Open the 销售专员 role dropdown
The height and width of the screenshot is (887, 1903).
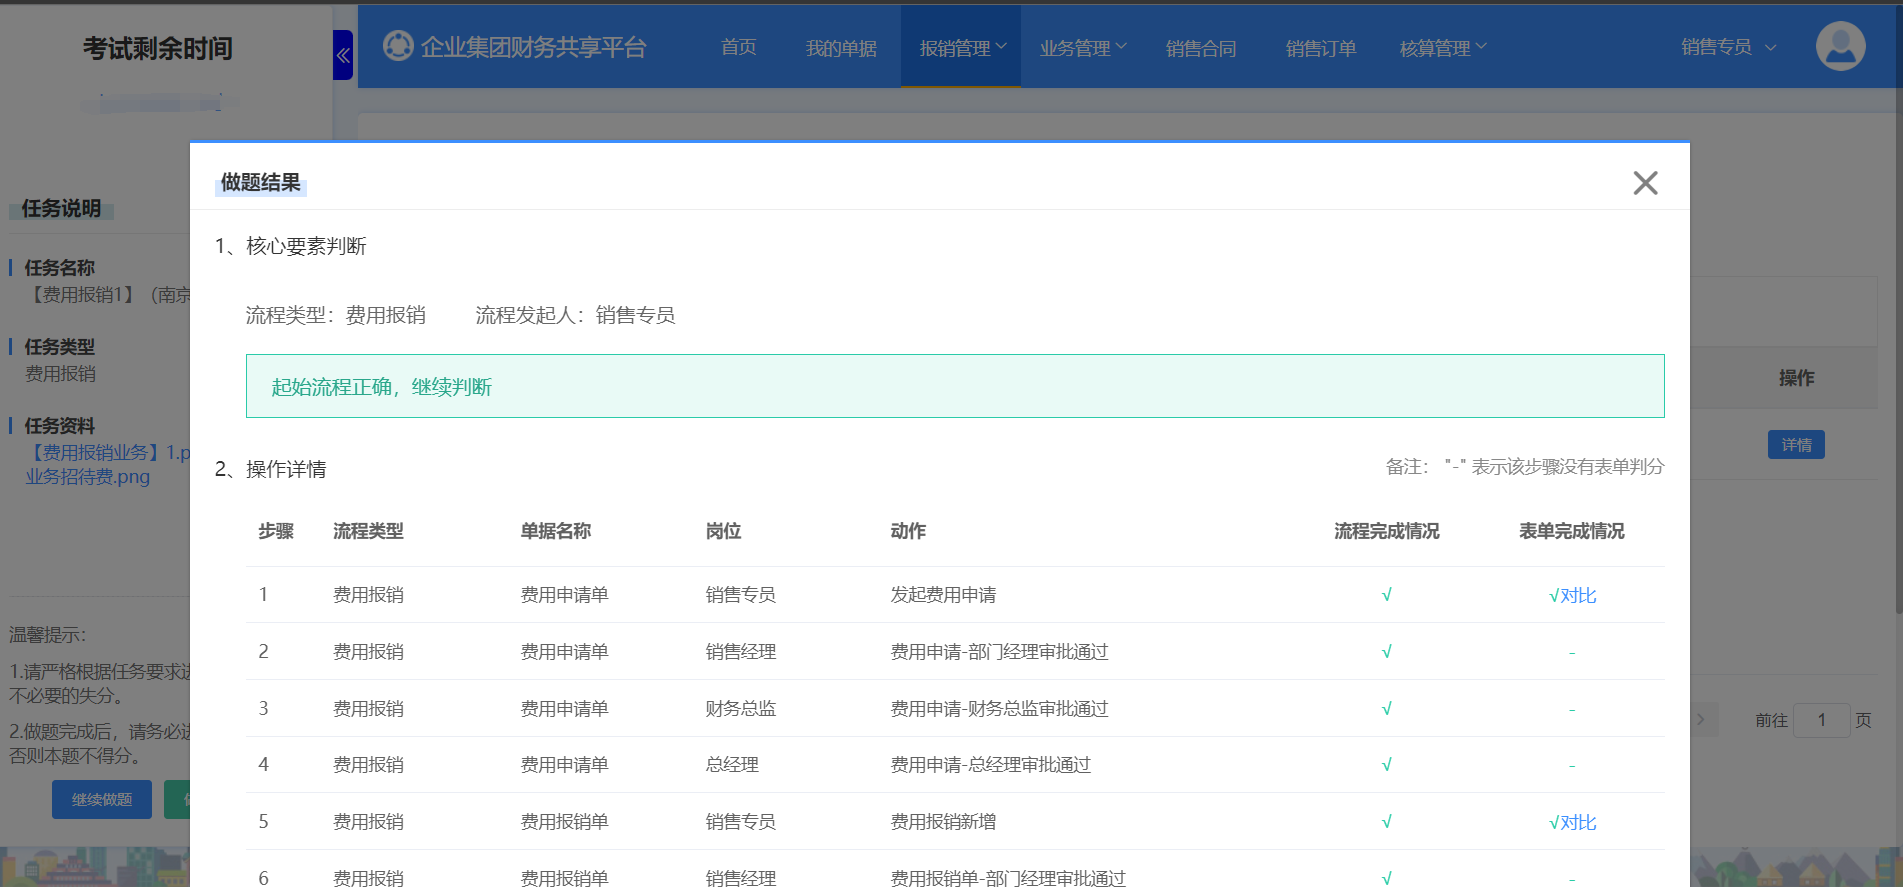coord(1727,47)
